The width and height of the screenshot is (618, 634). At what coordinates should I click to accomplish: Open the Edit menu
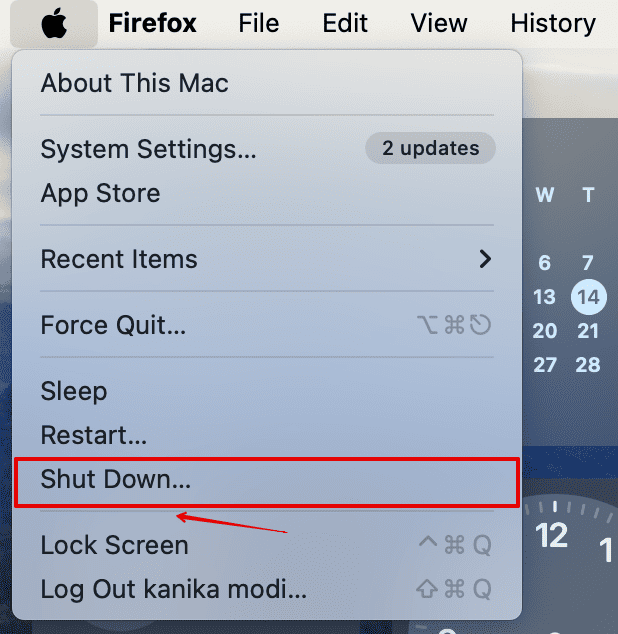pos(345,23)
